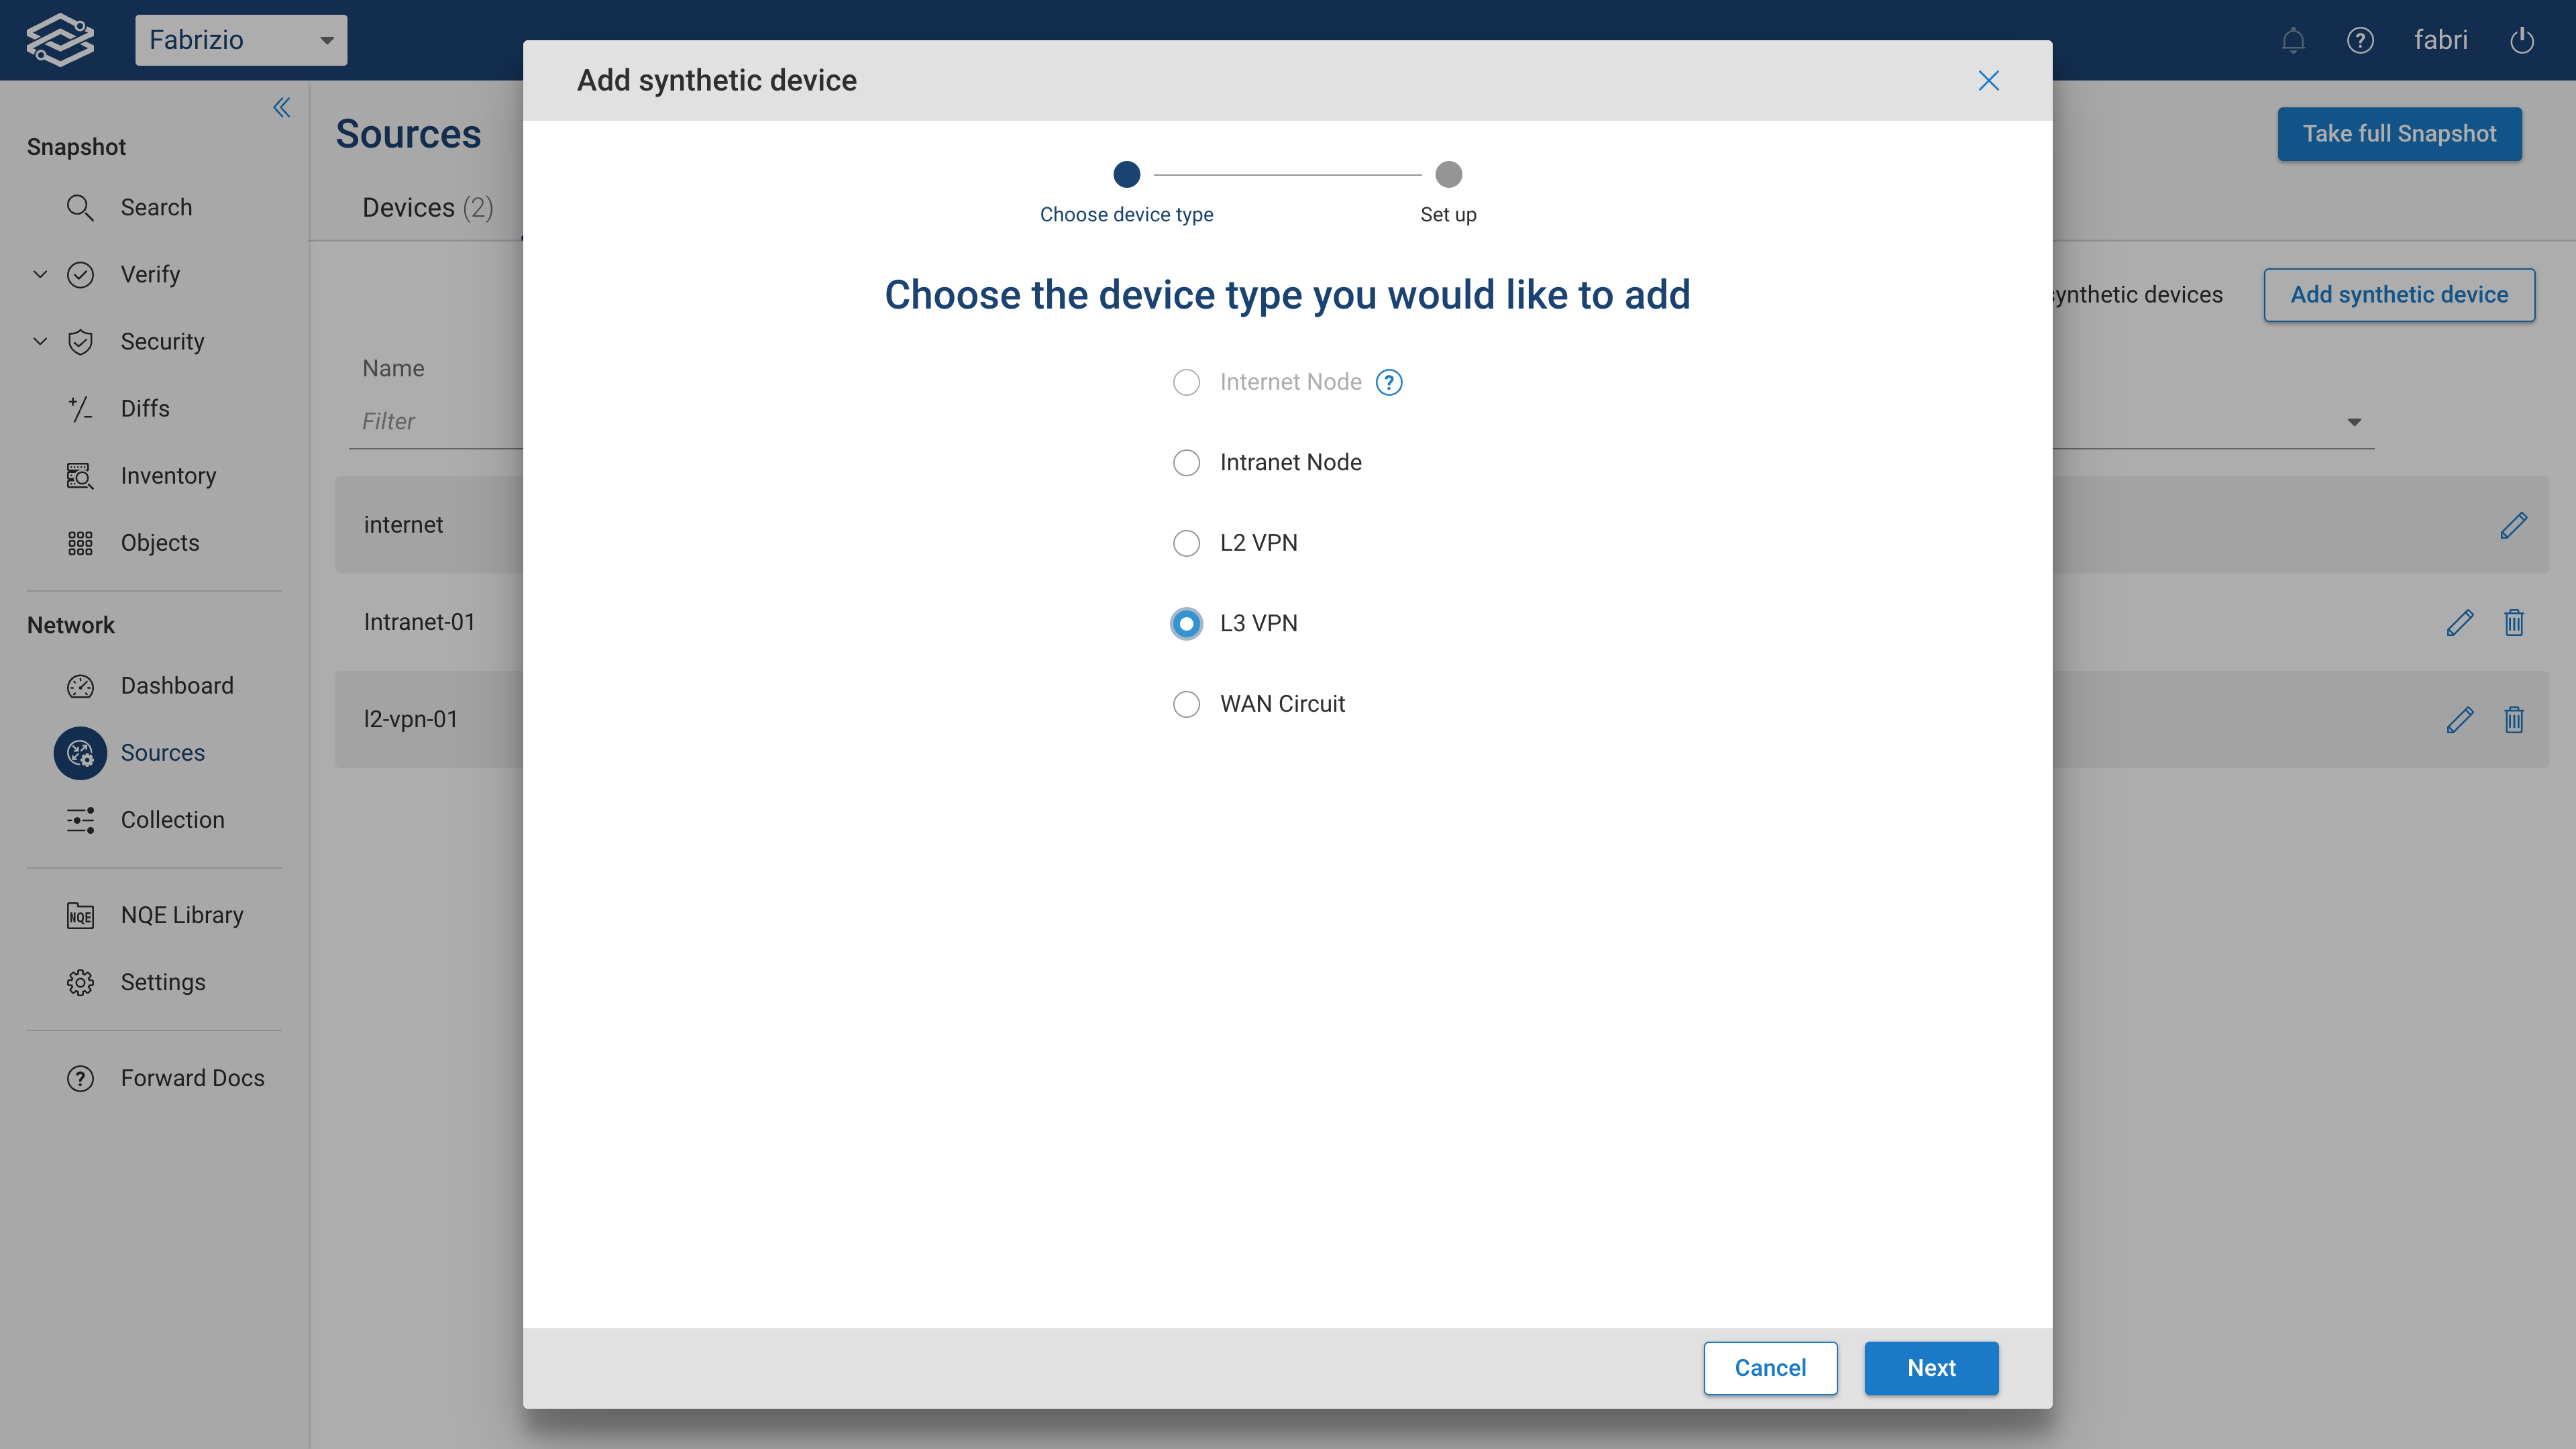Expand the Security section chevron

40,341
